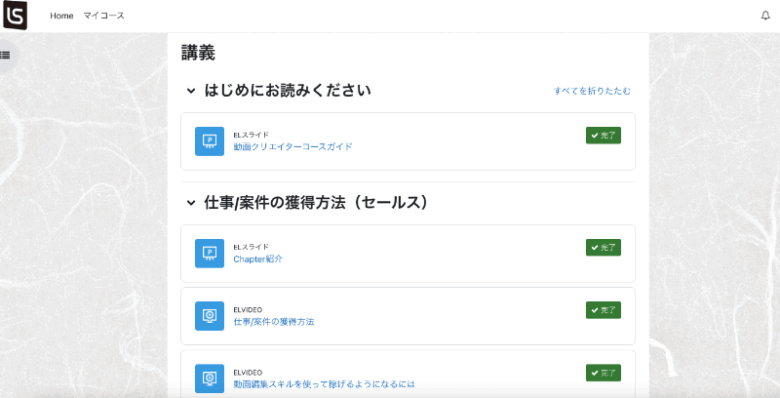Open the 仕事/案件の獲得方法 video lesson link
This screenshot has height=398, width=780.
point(274,322)
